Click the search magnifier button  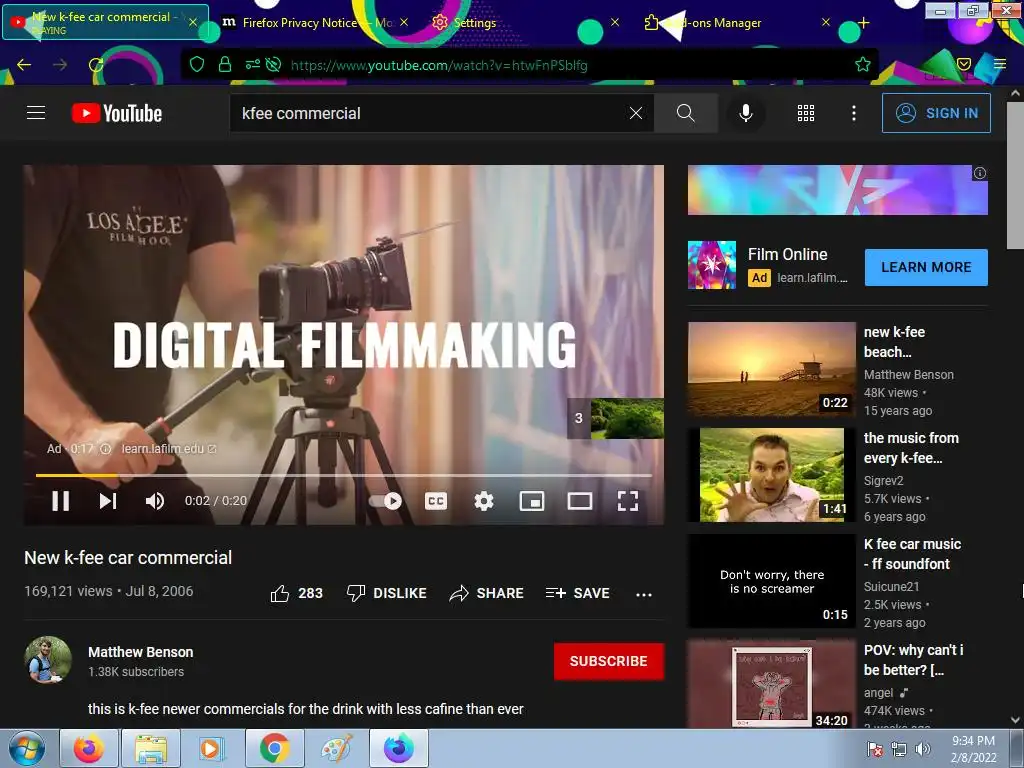[x=685, y=113]
